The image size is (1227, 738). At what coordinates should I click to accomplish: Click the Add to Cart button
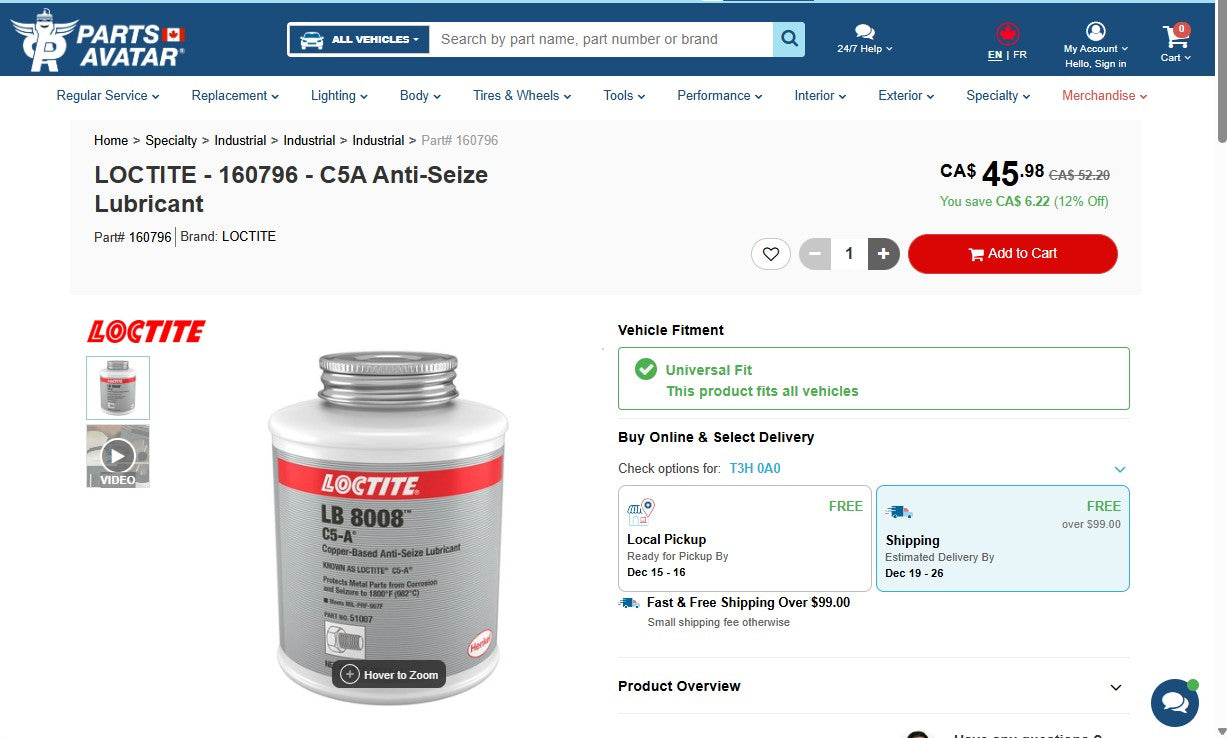click(1012, 253)
